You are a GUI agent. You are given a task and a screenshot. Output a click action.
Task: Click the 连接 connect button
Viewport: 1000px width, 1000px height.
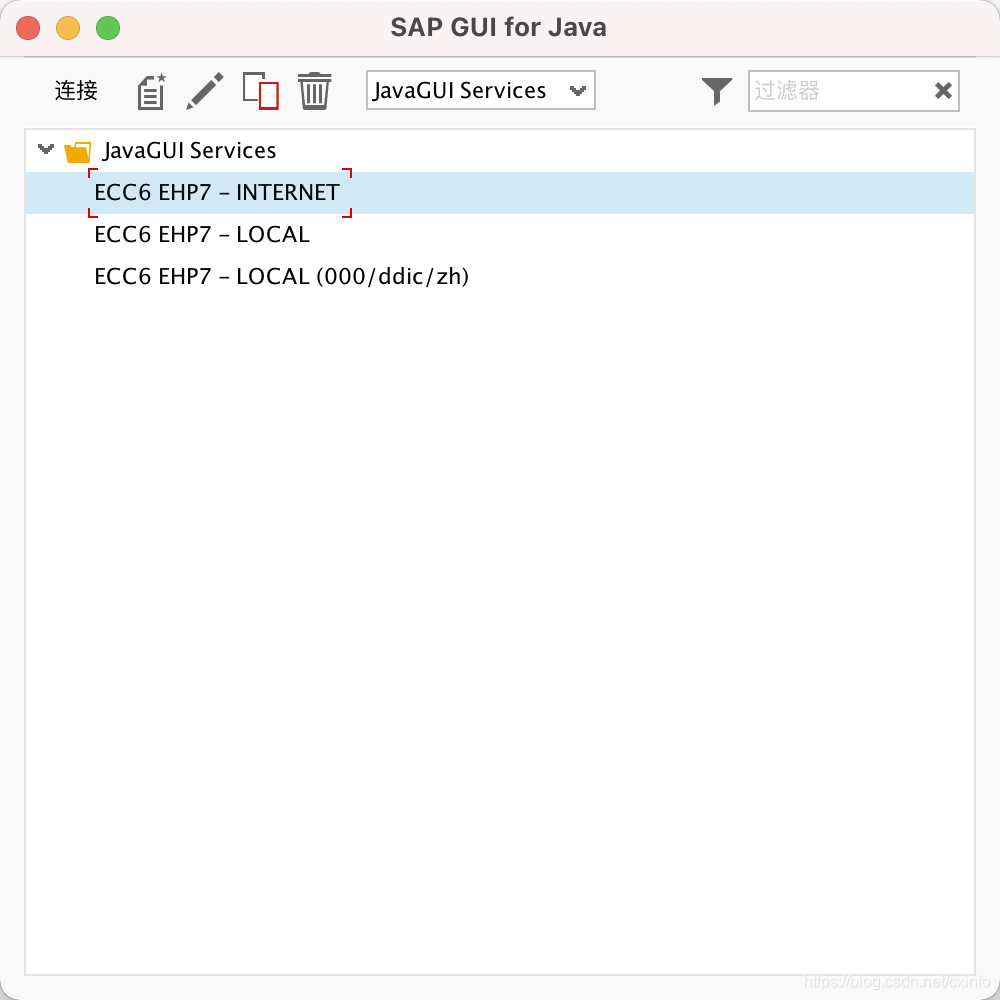tap(76, 91)
